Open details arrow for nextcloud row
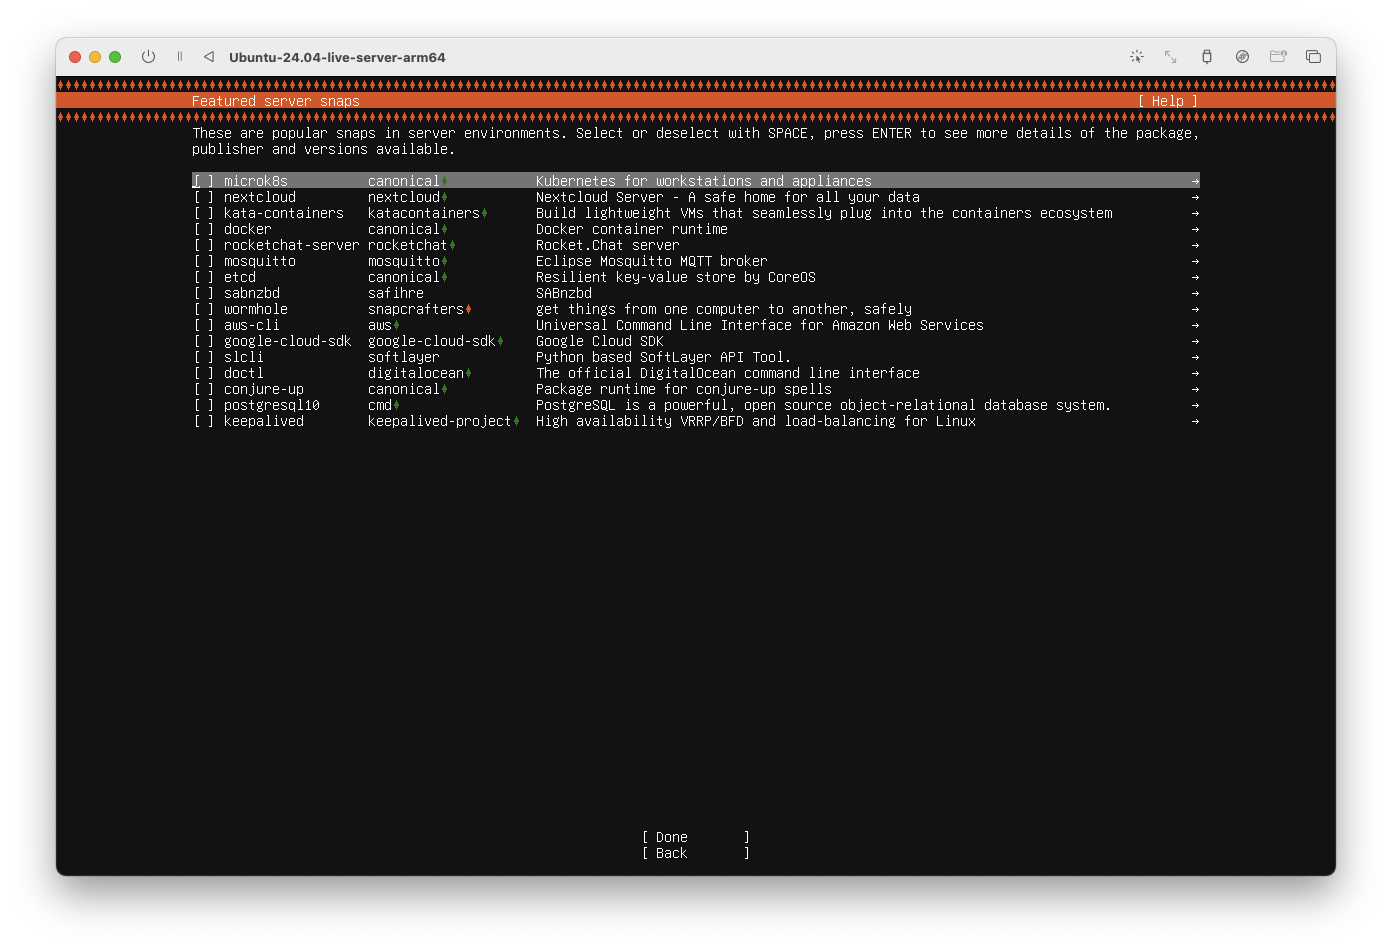The height and width of the screenshot is (950, 1392). [1195, 197]
